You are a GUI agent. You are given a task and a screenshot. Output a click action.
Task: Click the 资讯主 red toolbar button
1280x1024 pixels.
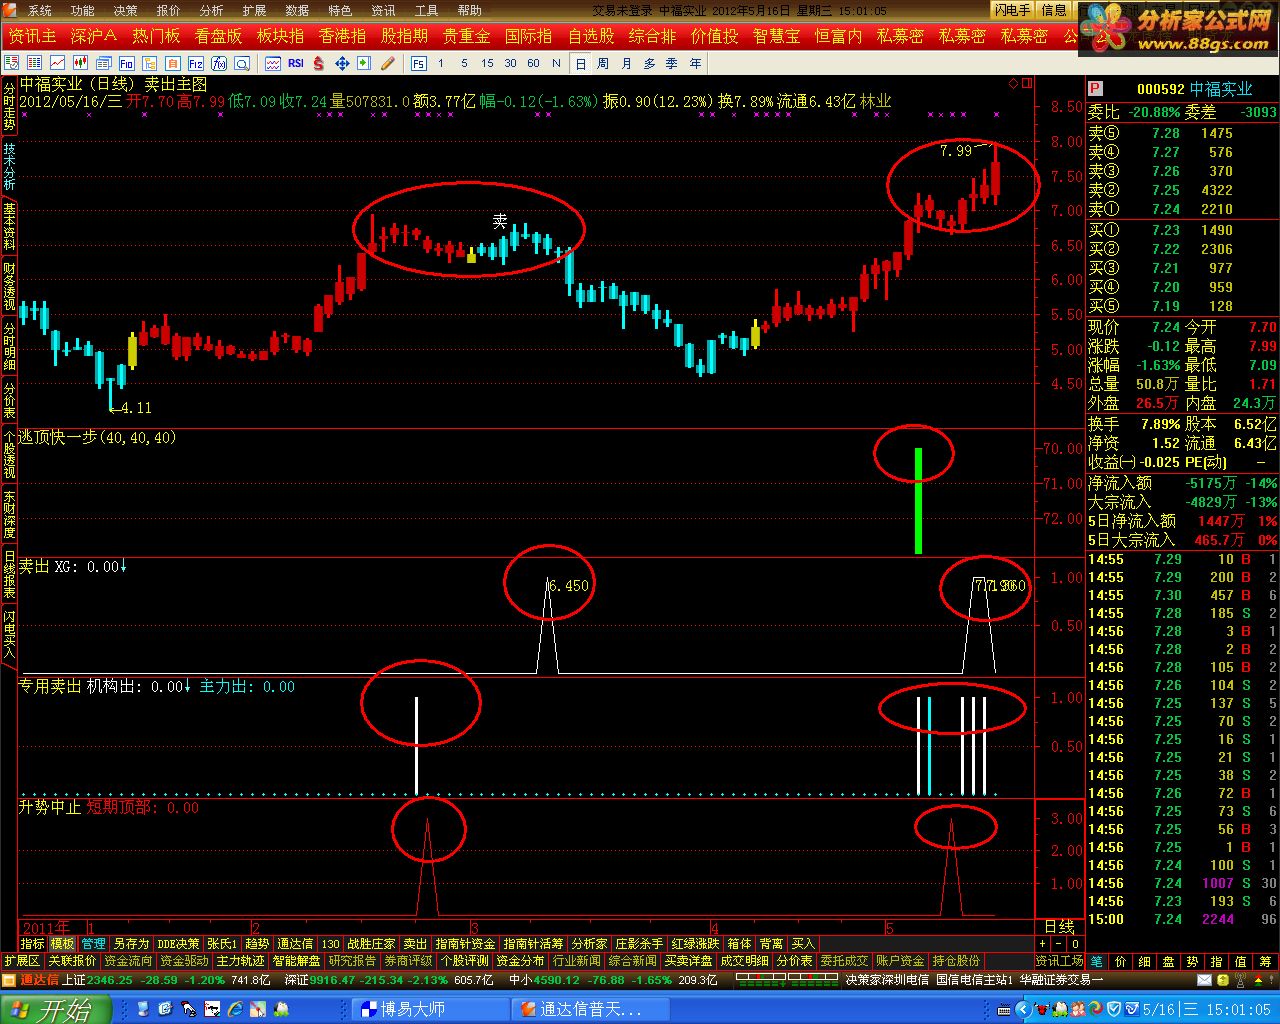point(32,36)
